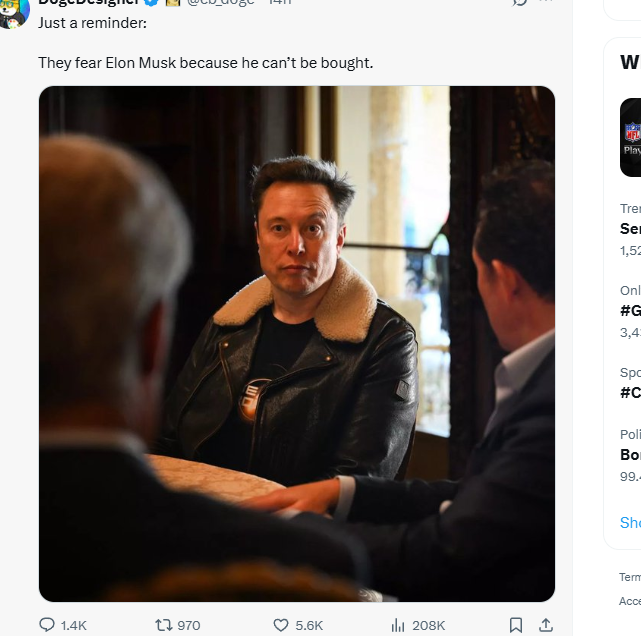This screenshot has width=641, height=636.
Task: Open the Politics trending topic
Action: click(630, 454)
